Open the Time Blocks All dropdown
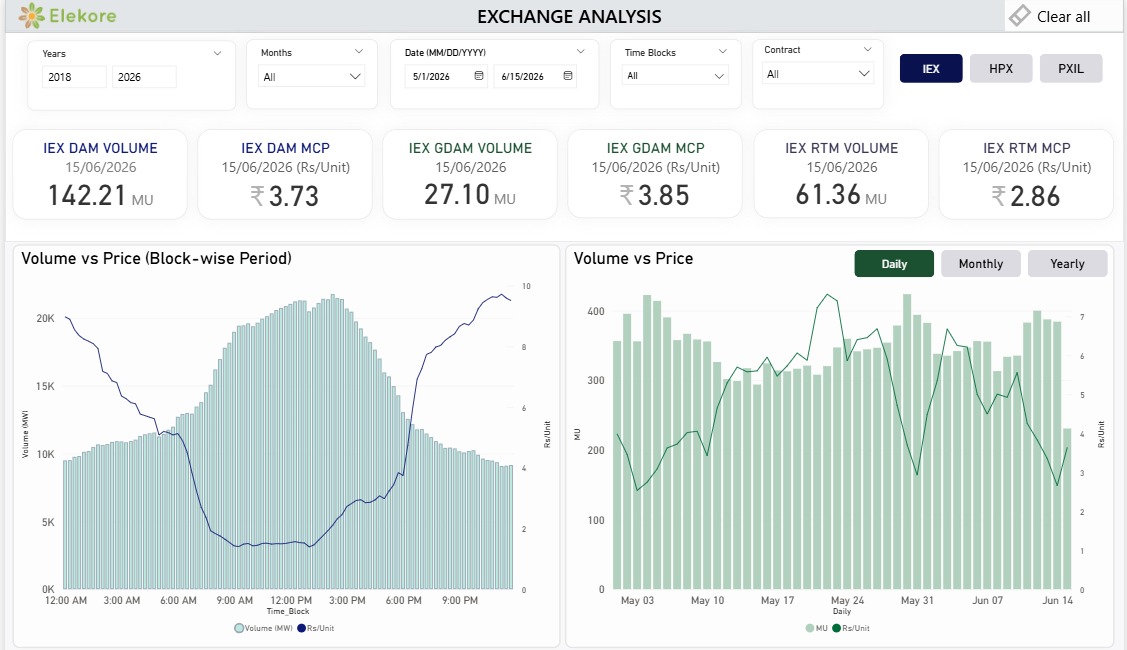Image resolution: width=1127 pixels, height=650 pixels. coord(675,75)
